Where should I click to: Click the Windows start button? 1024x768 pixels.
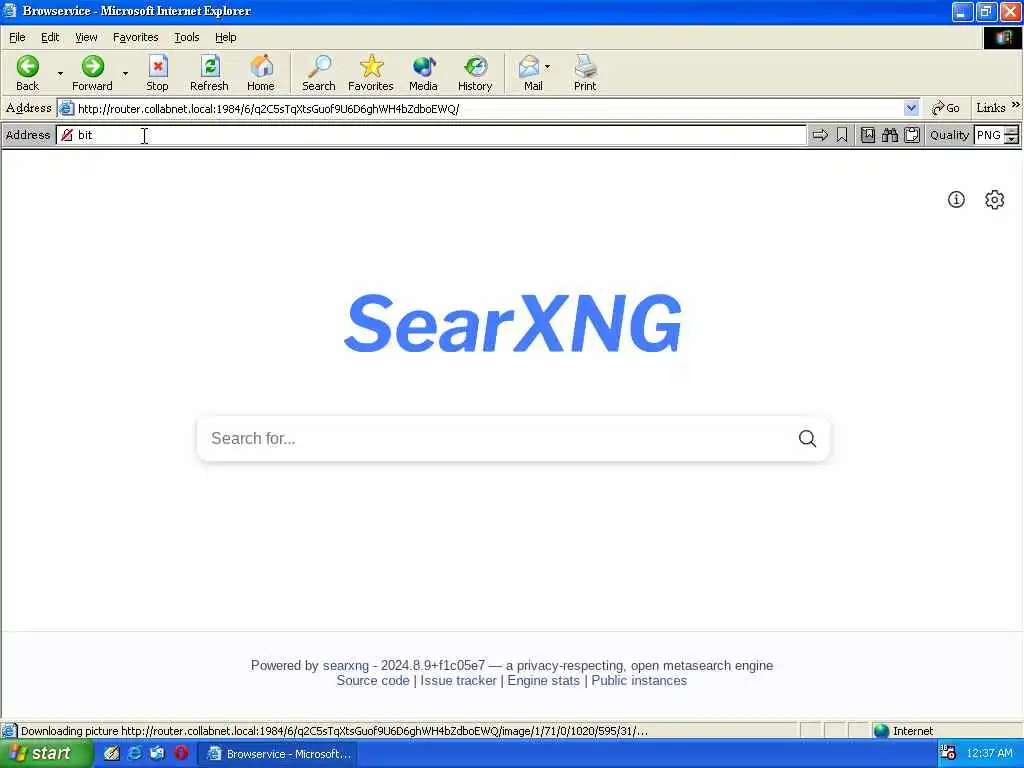click(x=46, y=753)
